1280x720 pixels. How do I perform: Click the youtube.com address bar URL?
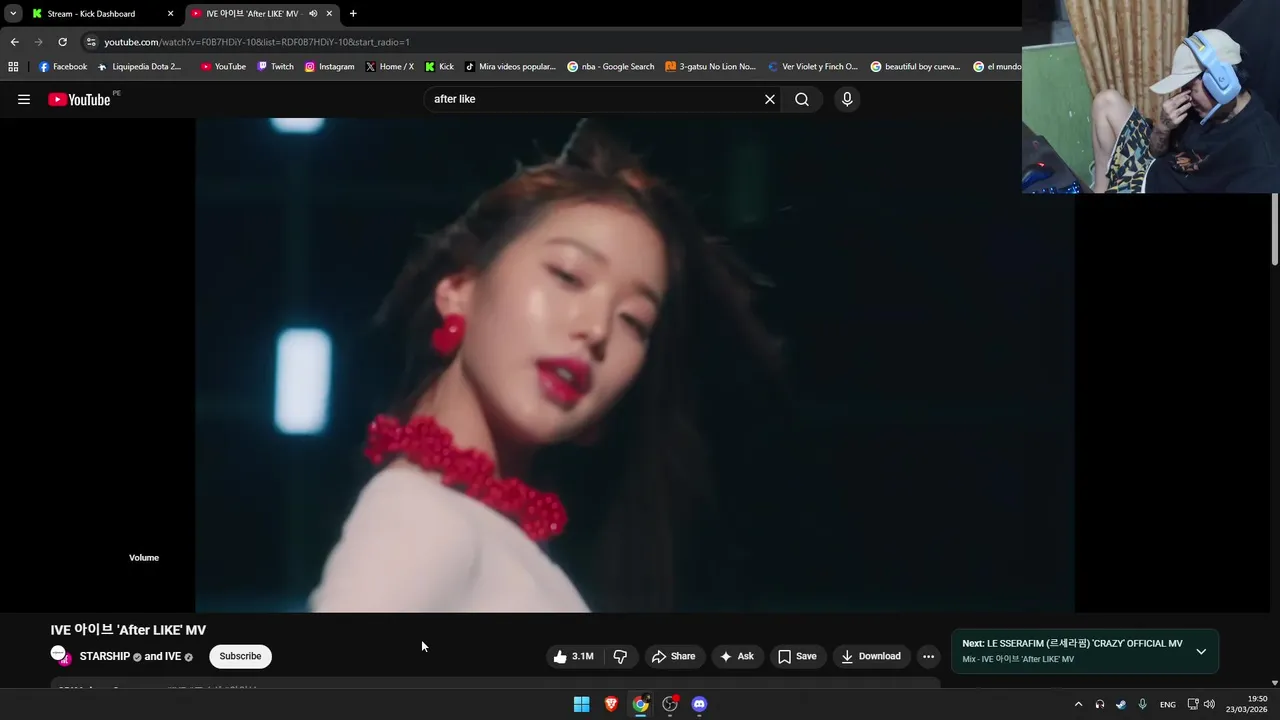[257, 42]
